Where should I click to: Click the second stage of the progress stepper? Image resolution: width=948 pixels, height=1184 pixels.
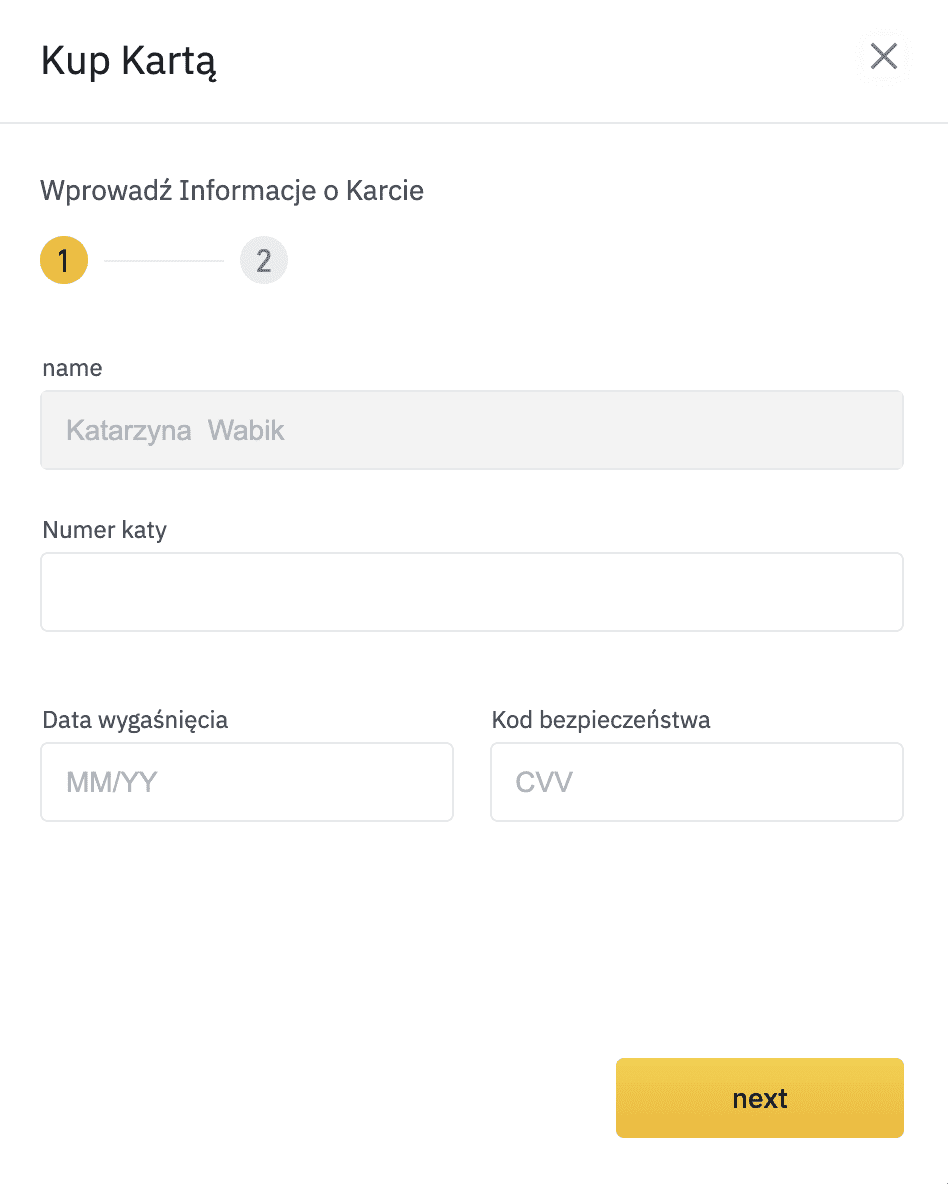(x=263, y=259)
